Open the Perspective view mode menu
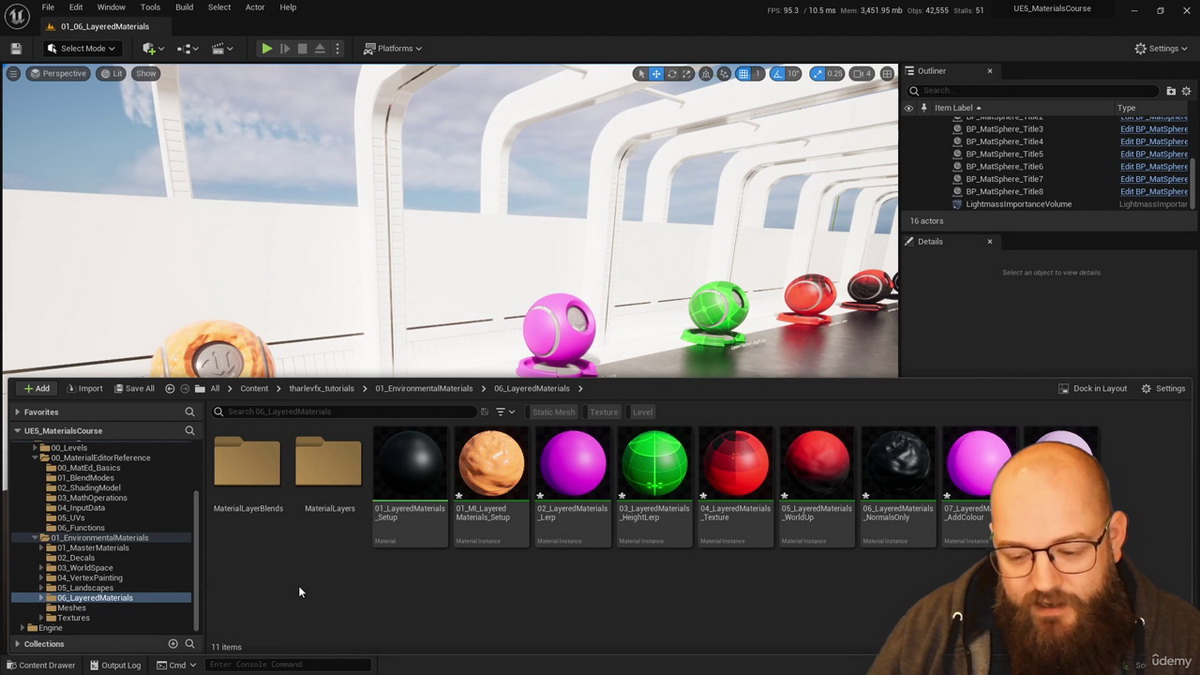1200x675 pixels. tap(58, 73)
